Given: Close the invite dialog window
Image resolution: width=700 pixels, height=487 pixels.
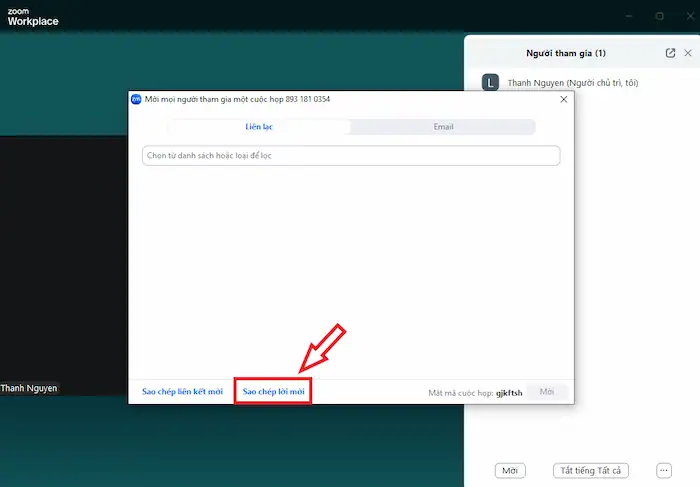Looking at the screenshot, I should tap(563, 99).
